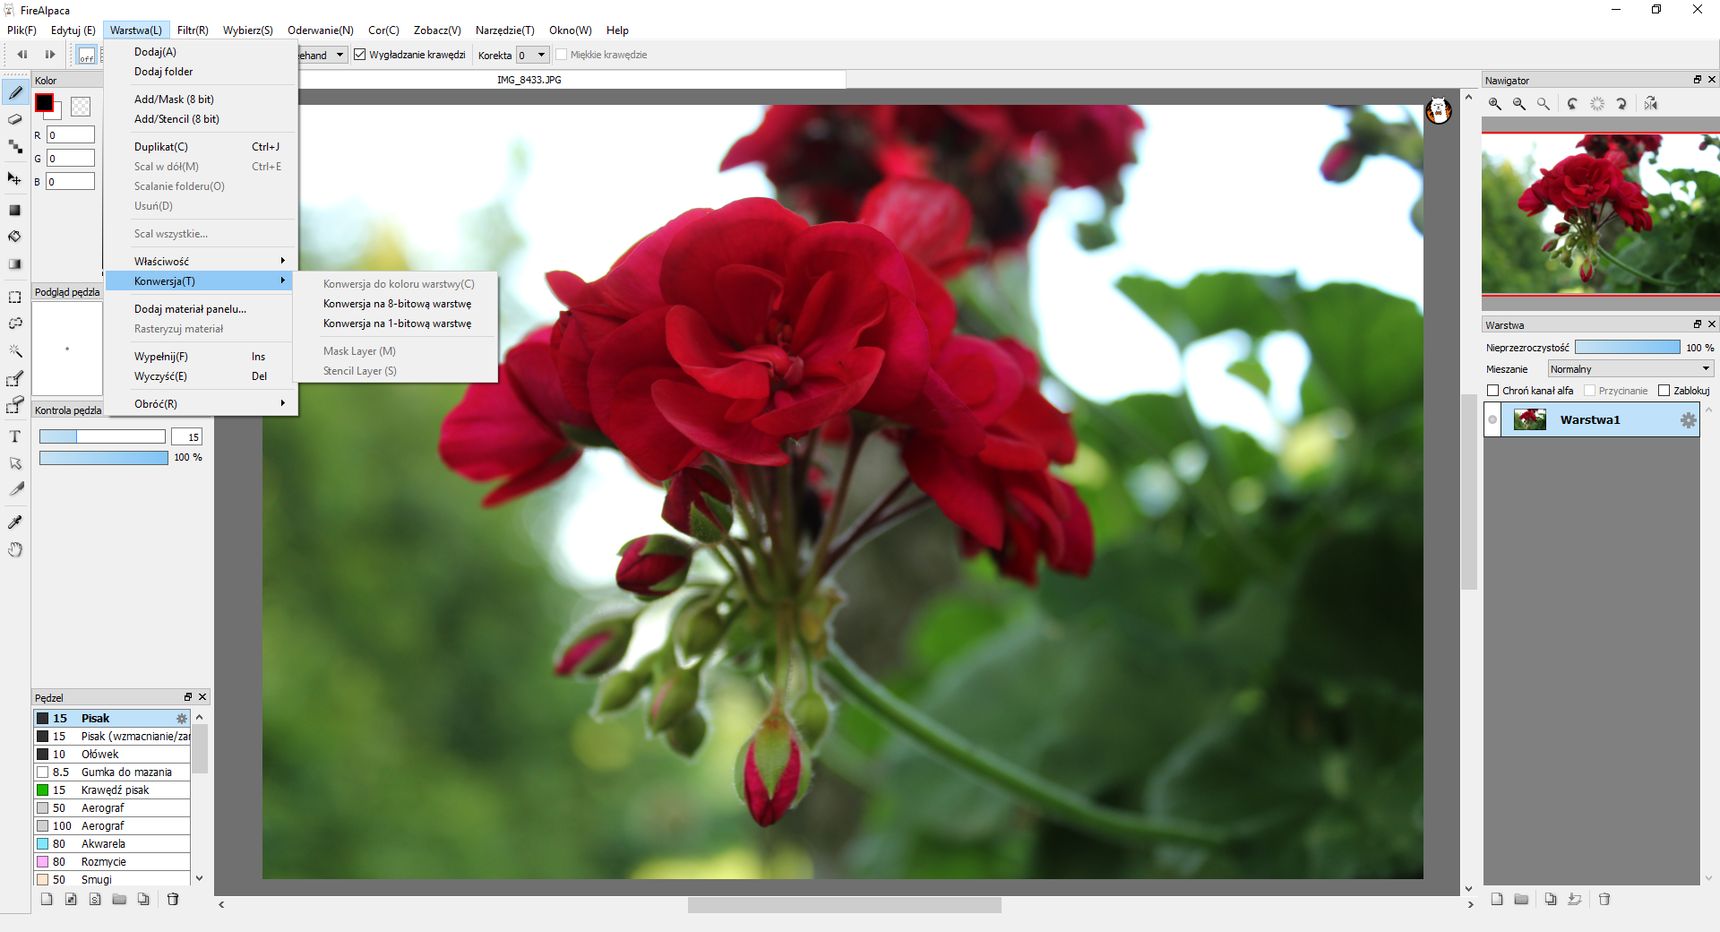Add new folder in Warstwa panel
Image resolution: width=1720 pixels, height=932 pixels.
click(x=1522, y=899)
